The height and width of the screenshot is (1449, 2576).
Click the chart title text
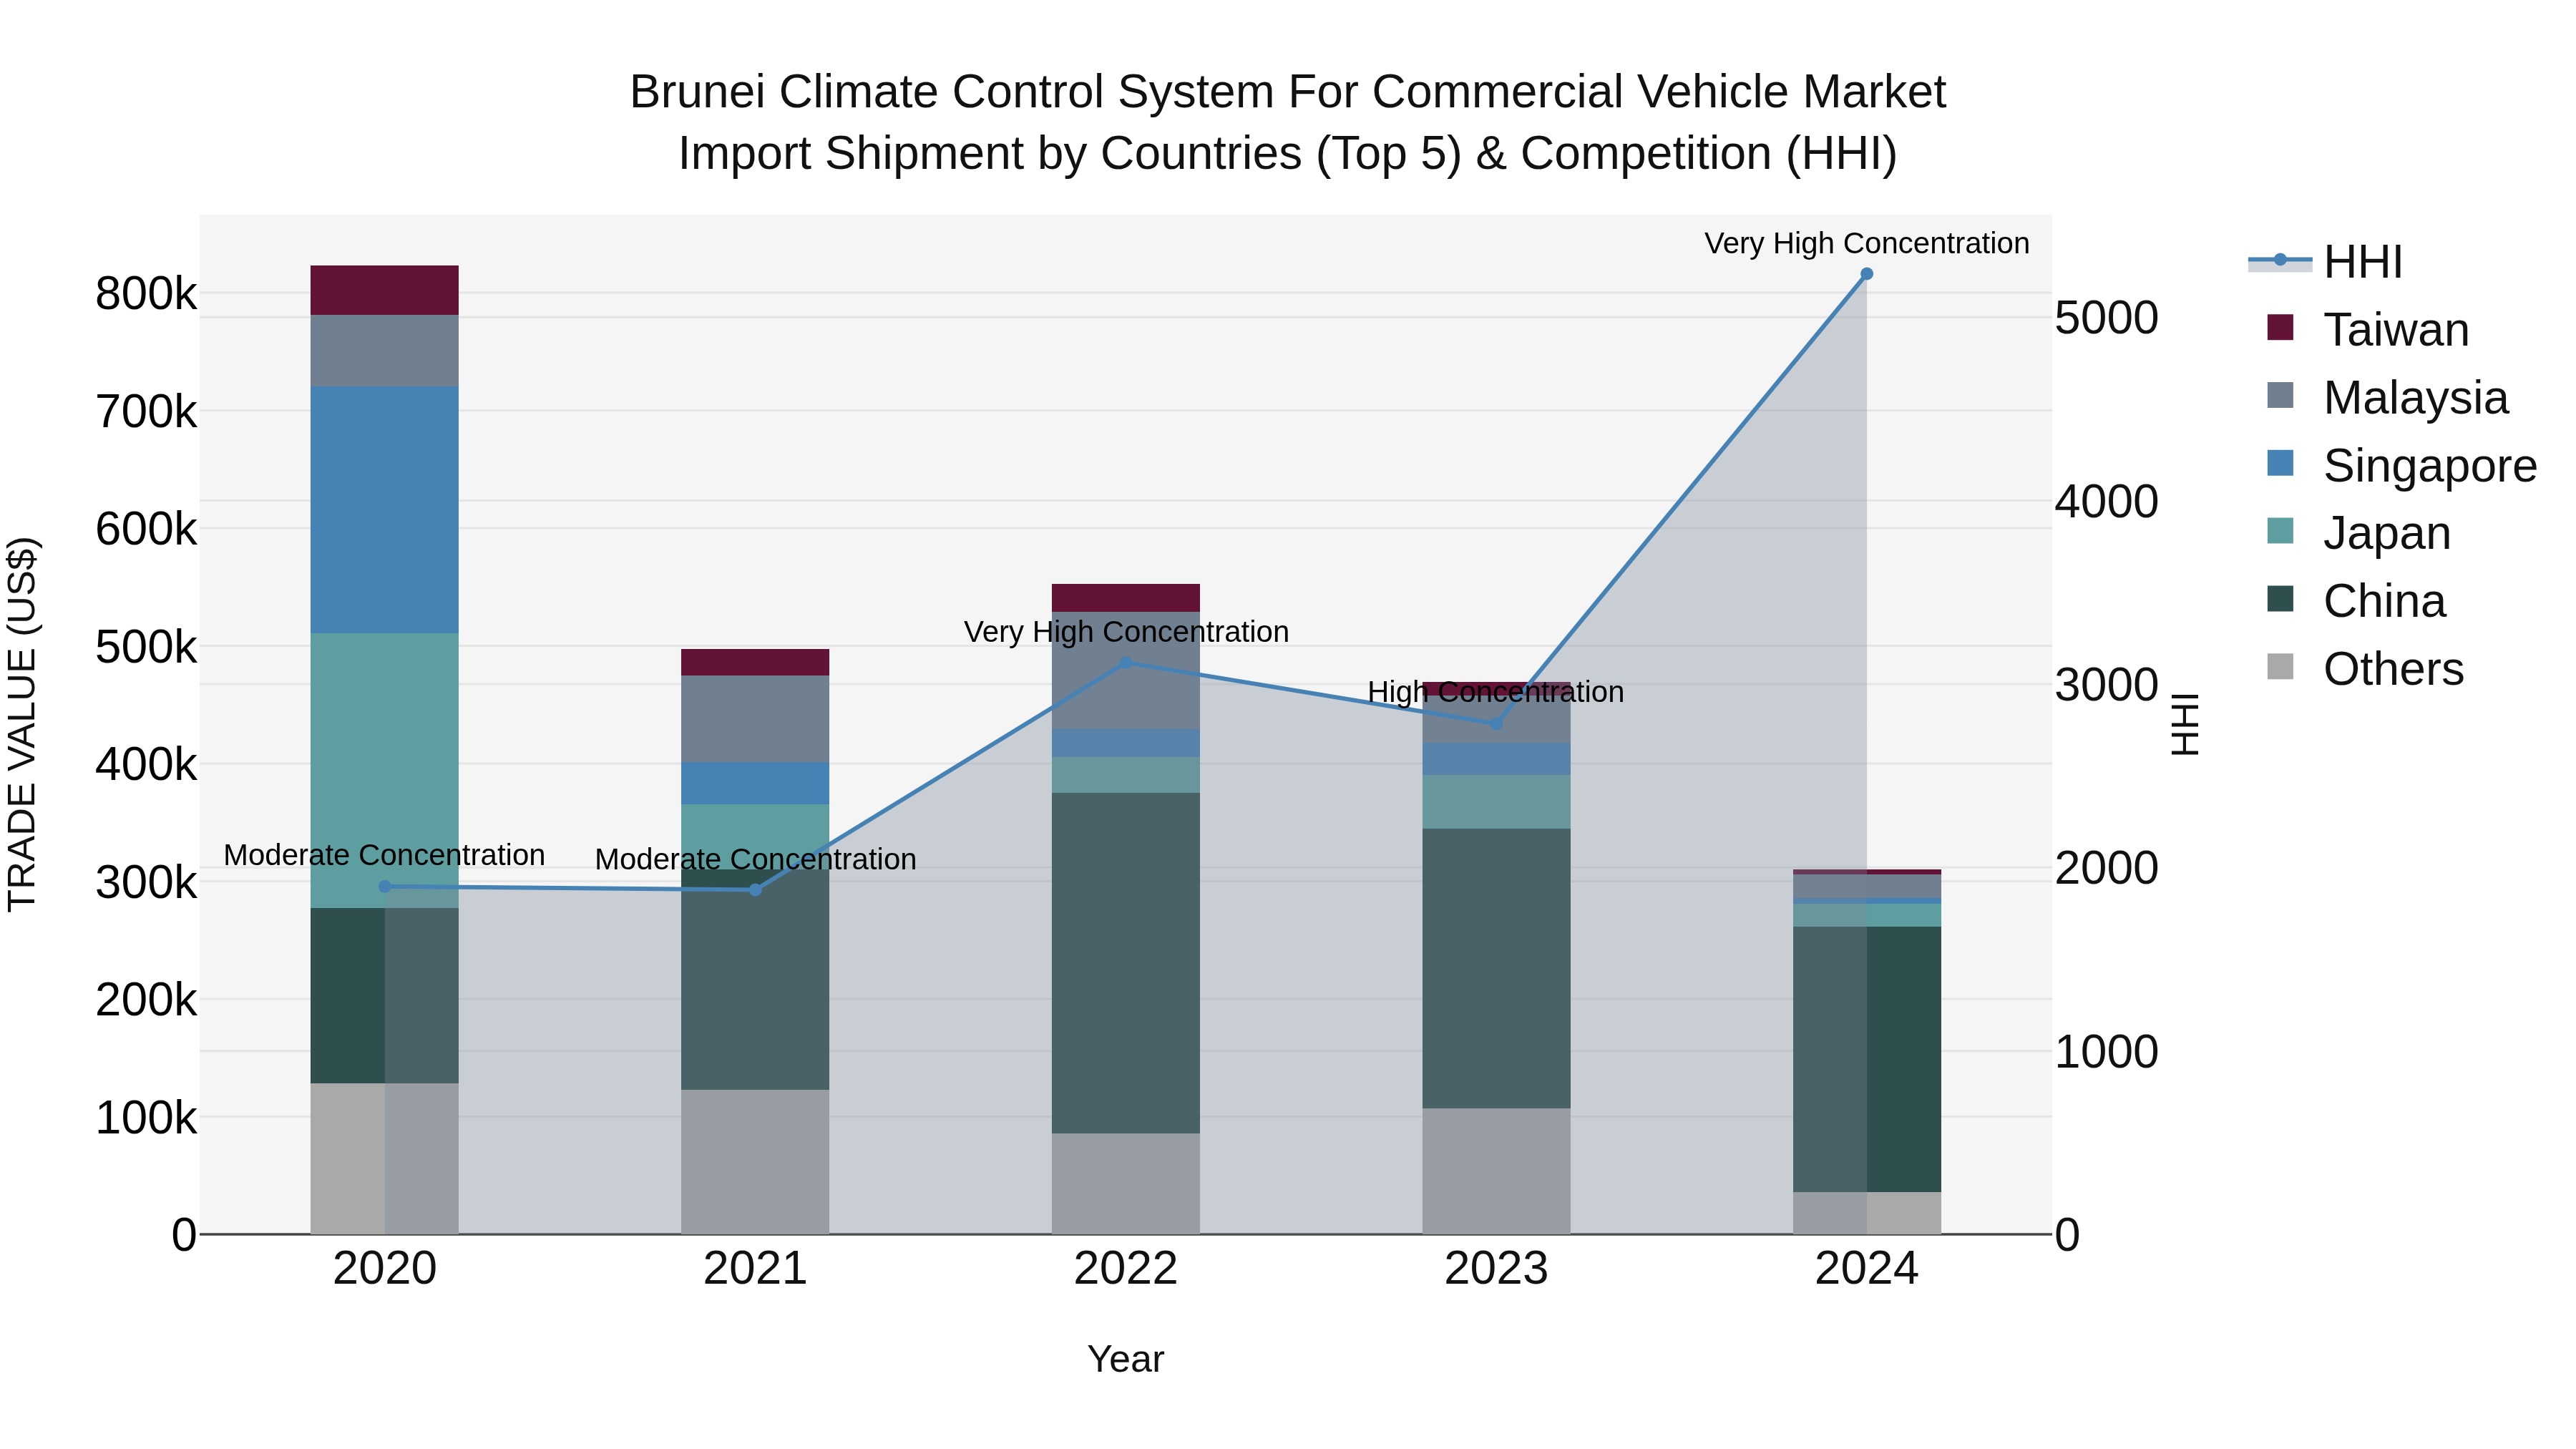point(1288,122)
